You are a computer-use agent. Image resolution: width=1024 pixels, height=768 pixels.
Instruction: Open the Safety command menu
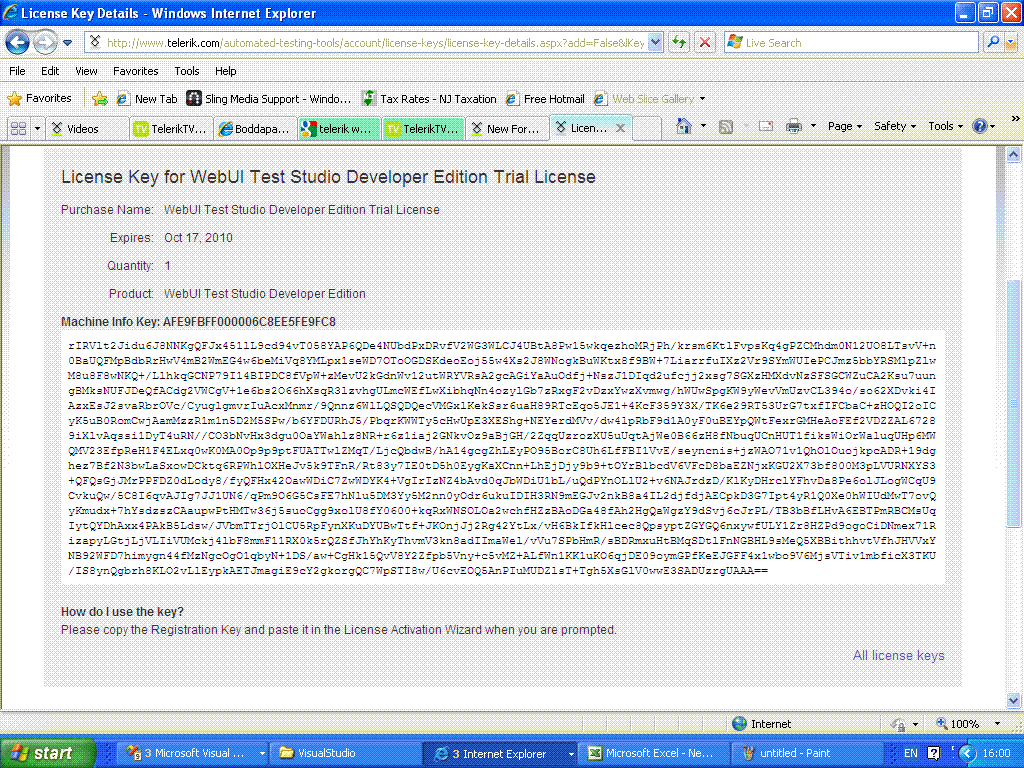click(x=895, y=127)
